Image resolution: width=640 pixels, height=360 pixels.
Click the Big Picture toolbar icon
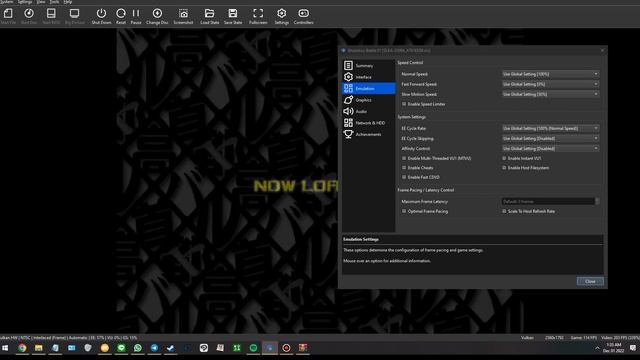pyautogui.click(x=74, y=16)
